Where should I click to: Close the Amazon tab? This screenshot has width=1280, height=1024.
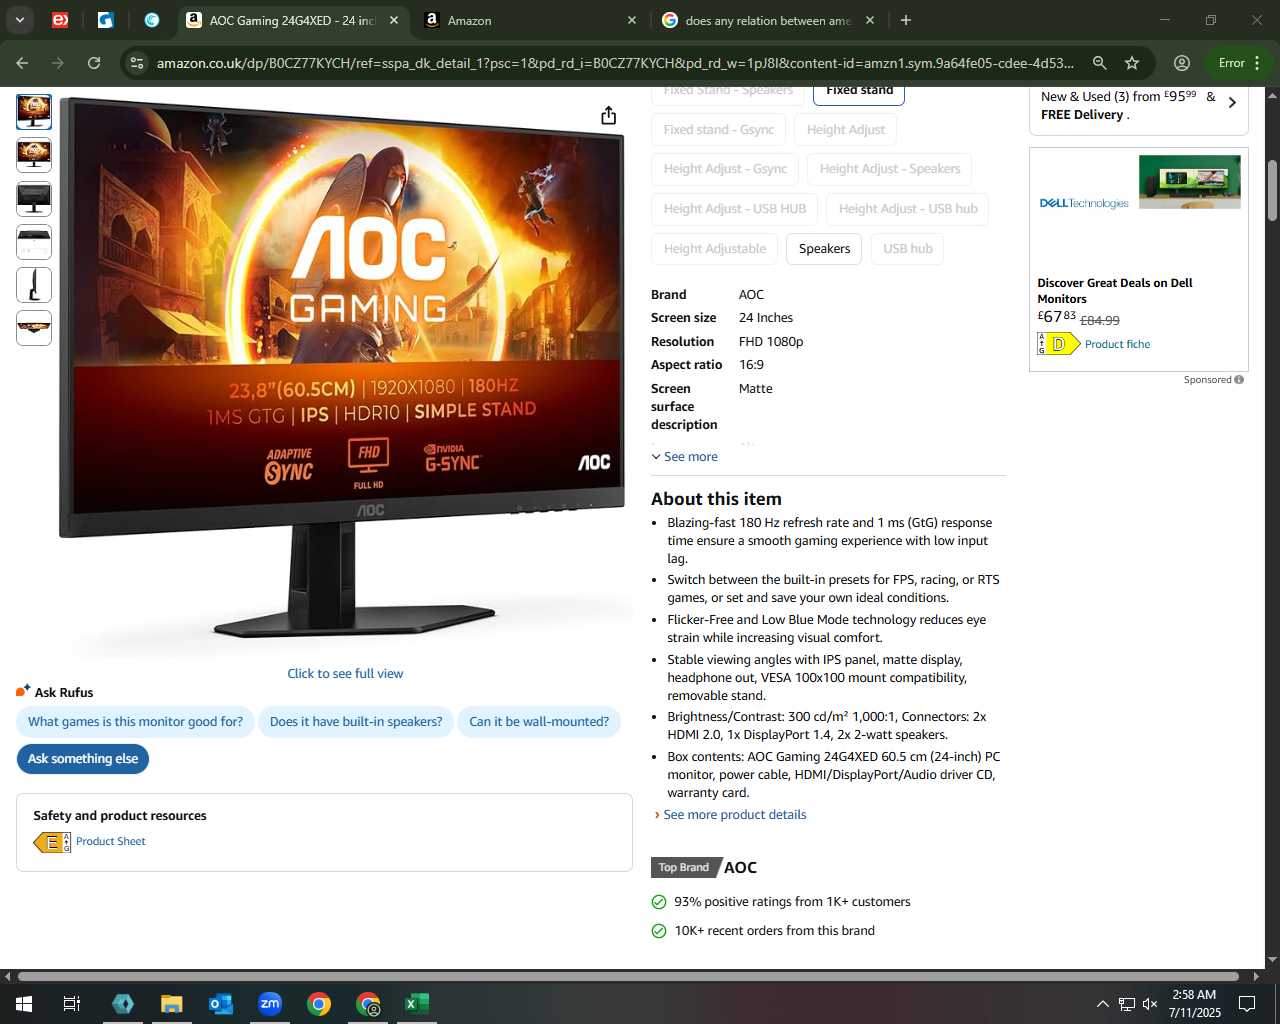[632, 20]
